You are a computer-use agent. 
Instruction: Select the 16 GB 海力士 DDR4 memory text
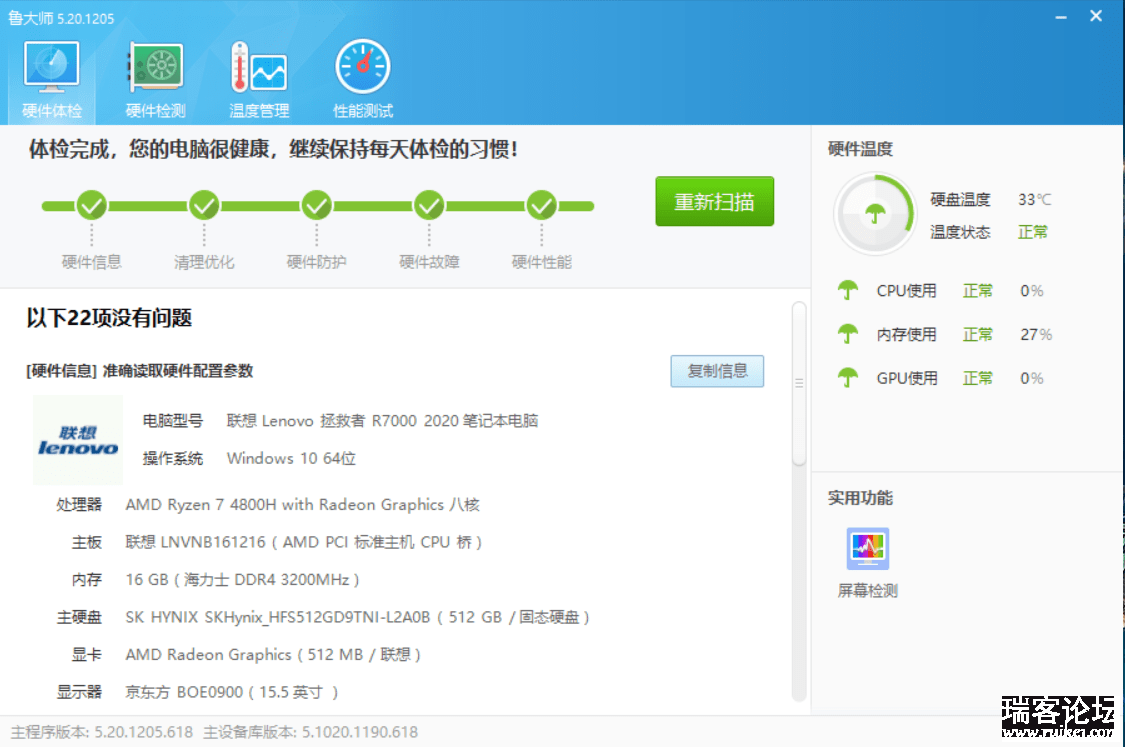[243, 579]
